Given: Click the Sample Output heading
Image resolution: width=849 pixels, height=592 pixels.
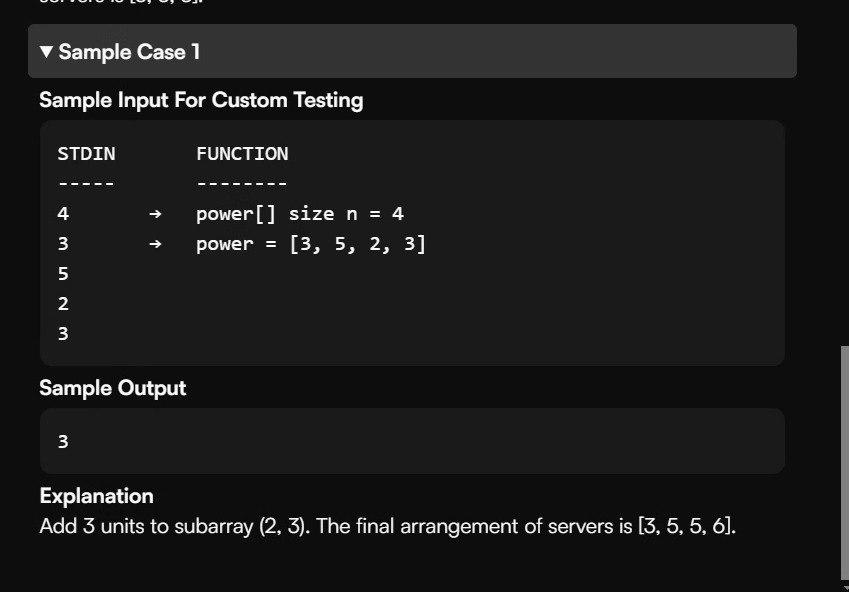Looking at the screenshot, I should click(113, 388).
